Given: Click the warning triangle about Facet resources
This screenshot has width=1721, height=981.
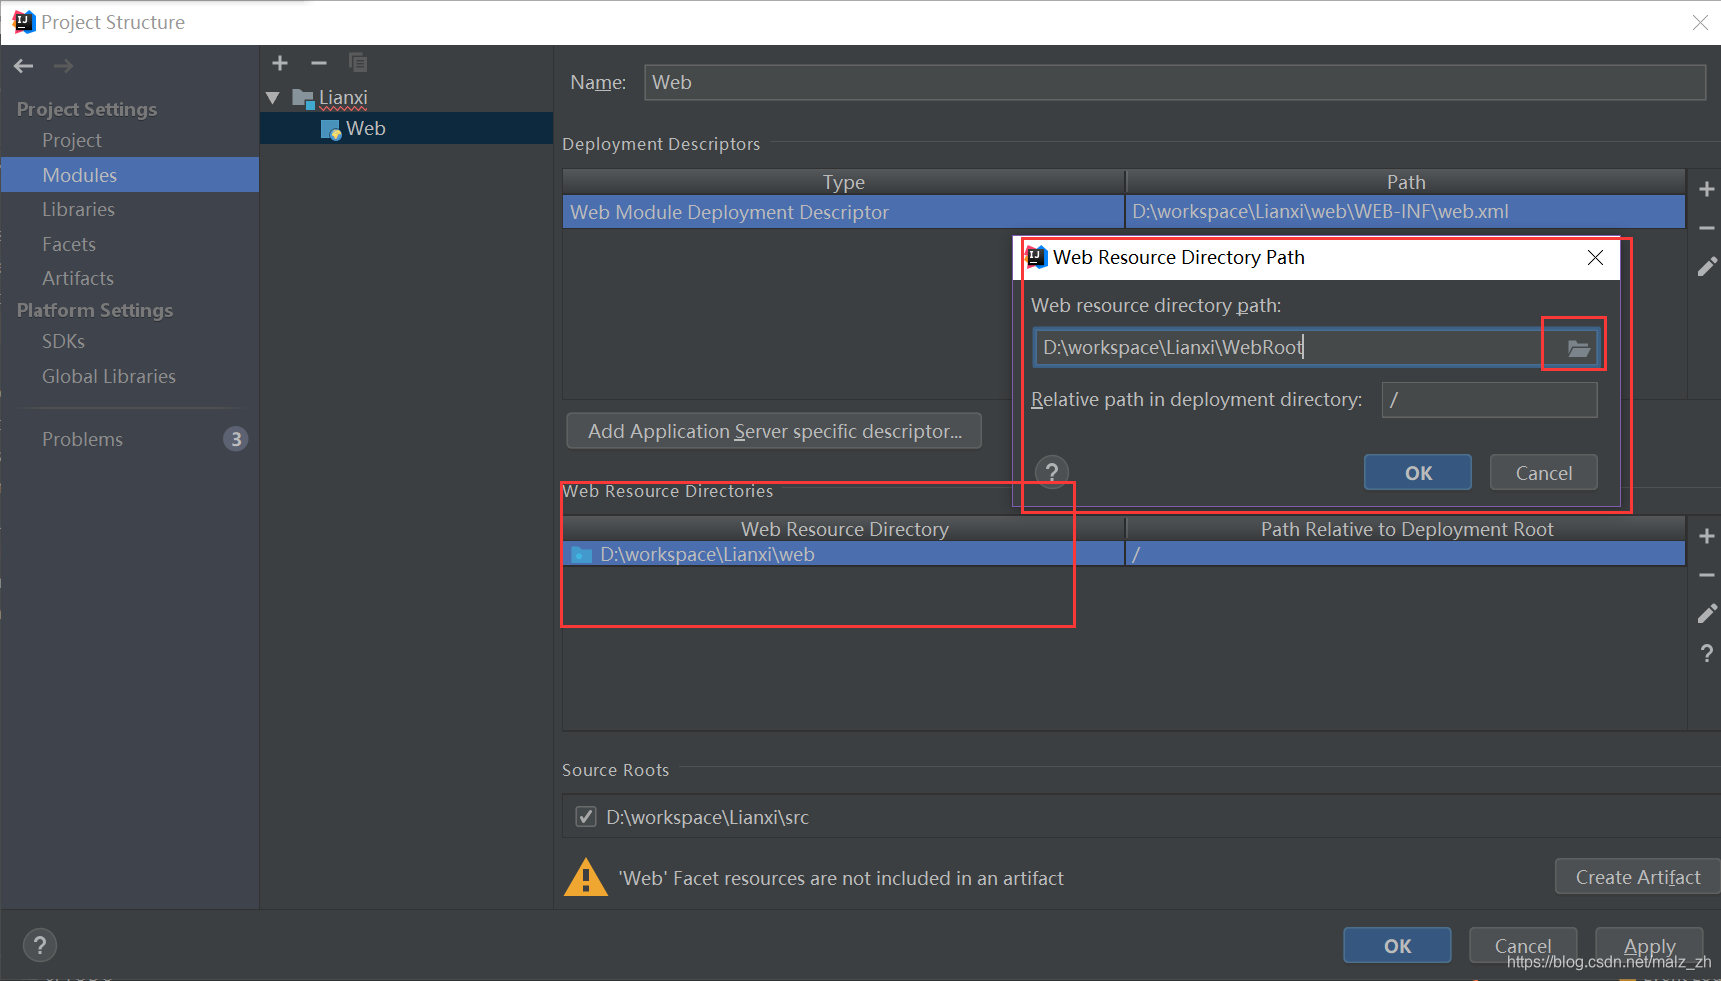Looking at the screenshot, I should pos(585,876).
